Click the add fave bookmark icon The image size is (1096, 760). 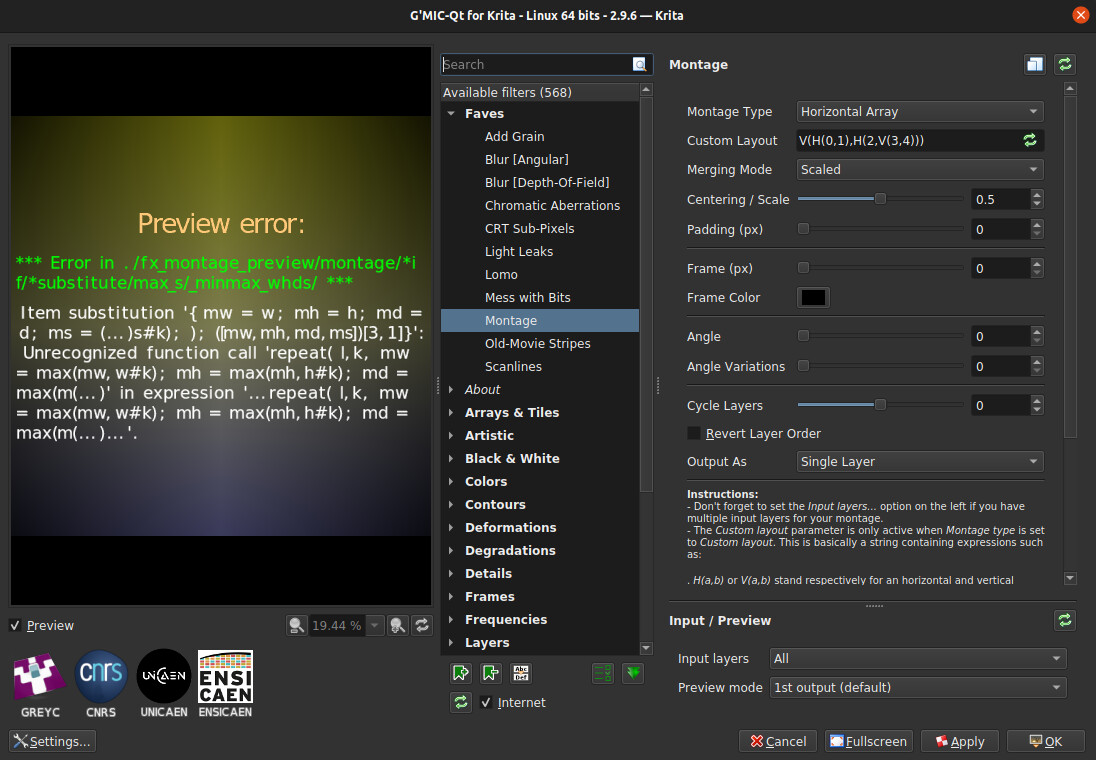pos(461,673)
